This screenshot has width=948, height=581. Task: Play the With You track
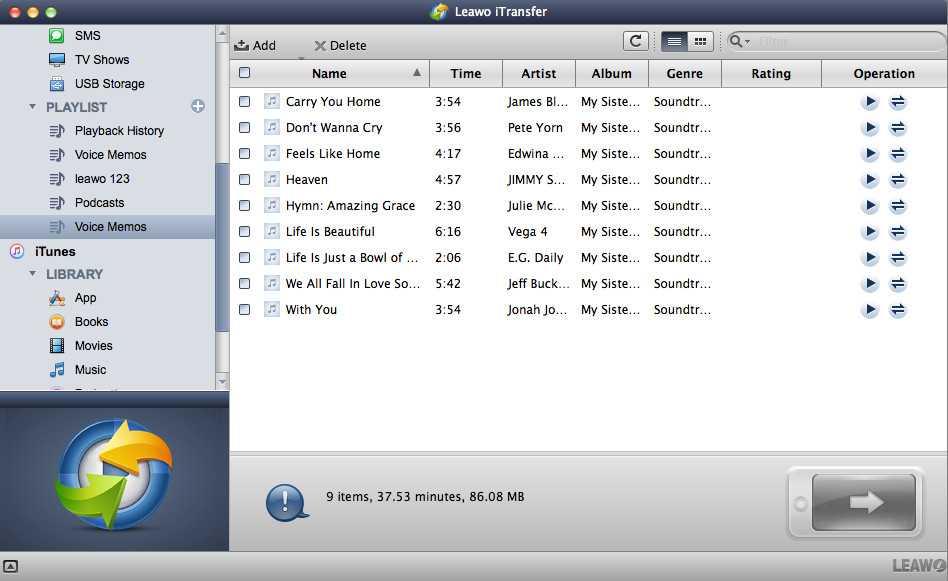point(870,310)
